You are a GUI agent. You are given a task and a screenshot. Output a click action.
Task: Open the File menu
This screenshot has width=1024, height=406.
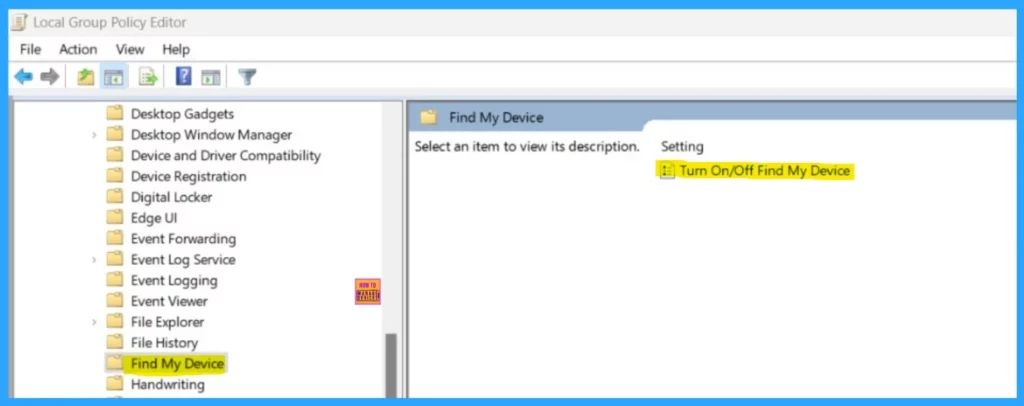(30, 50)
